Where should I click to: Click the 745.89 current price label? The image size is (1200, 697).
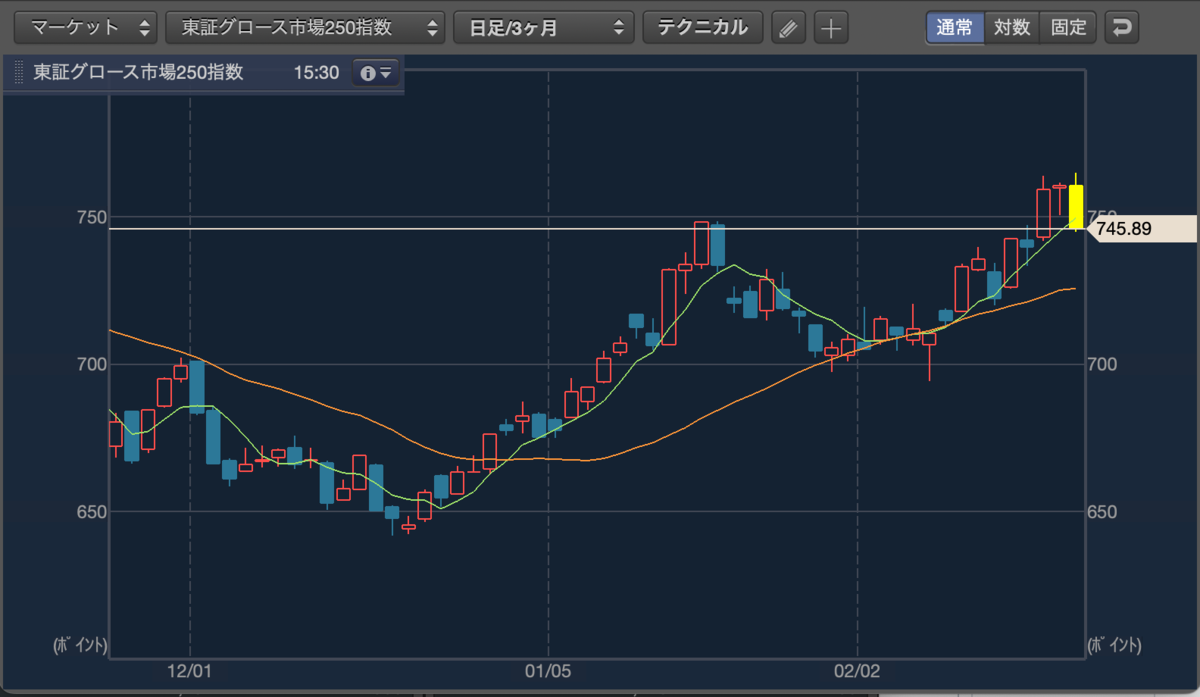pyautogui.click(x=1140, y=229)
